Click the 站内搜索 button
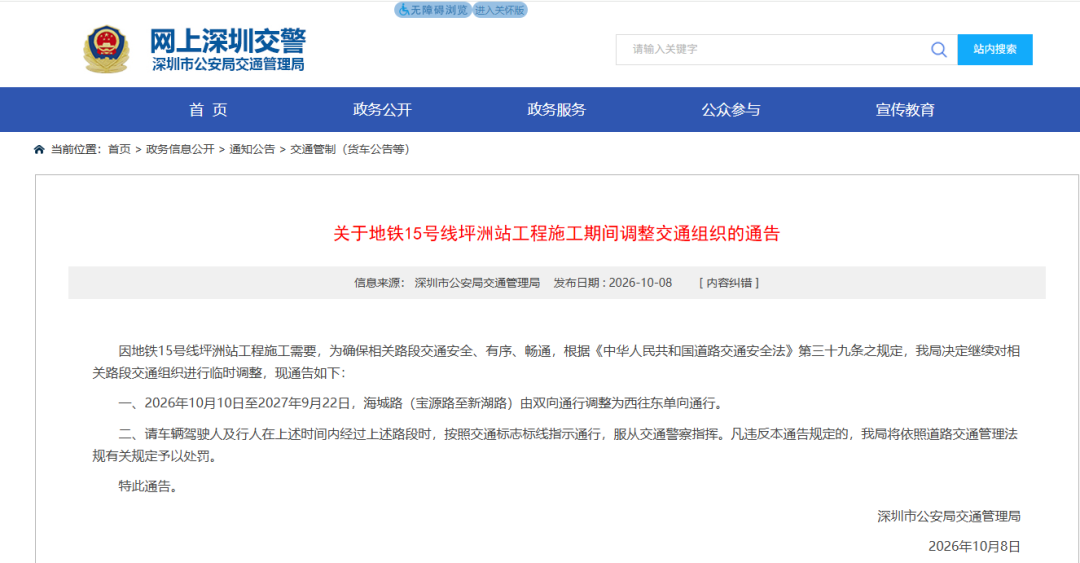Screen dimensions: 1080x563 (x=995, y=50)
